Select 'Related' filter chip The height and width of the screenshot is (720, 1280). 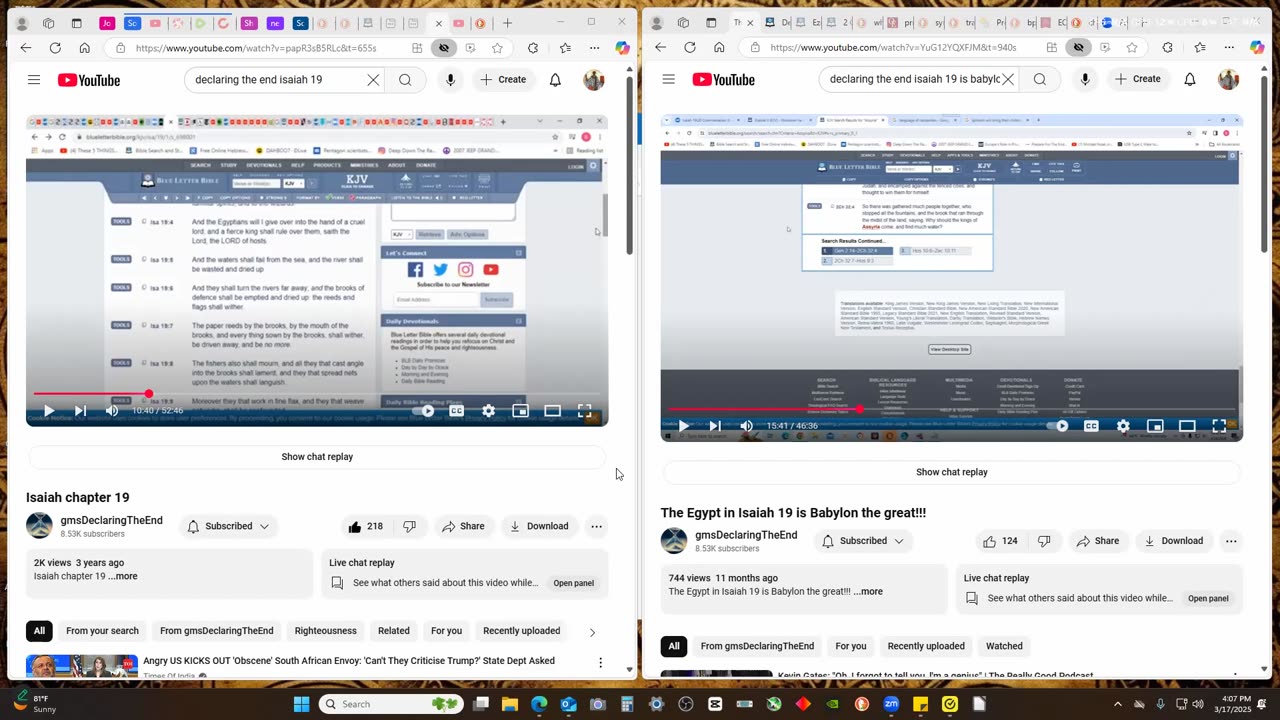point(394,631)
